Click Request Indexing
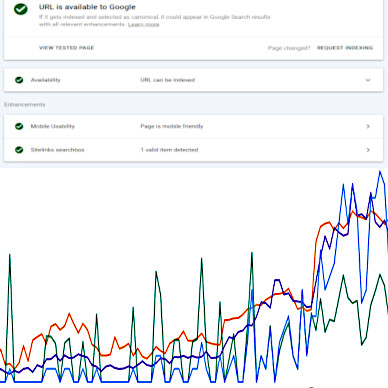Screen dimensions: 388x388 point(345,48)
